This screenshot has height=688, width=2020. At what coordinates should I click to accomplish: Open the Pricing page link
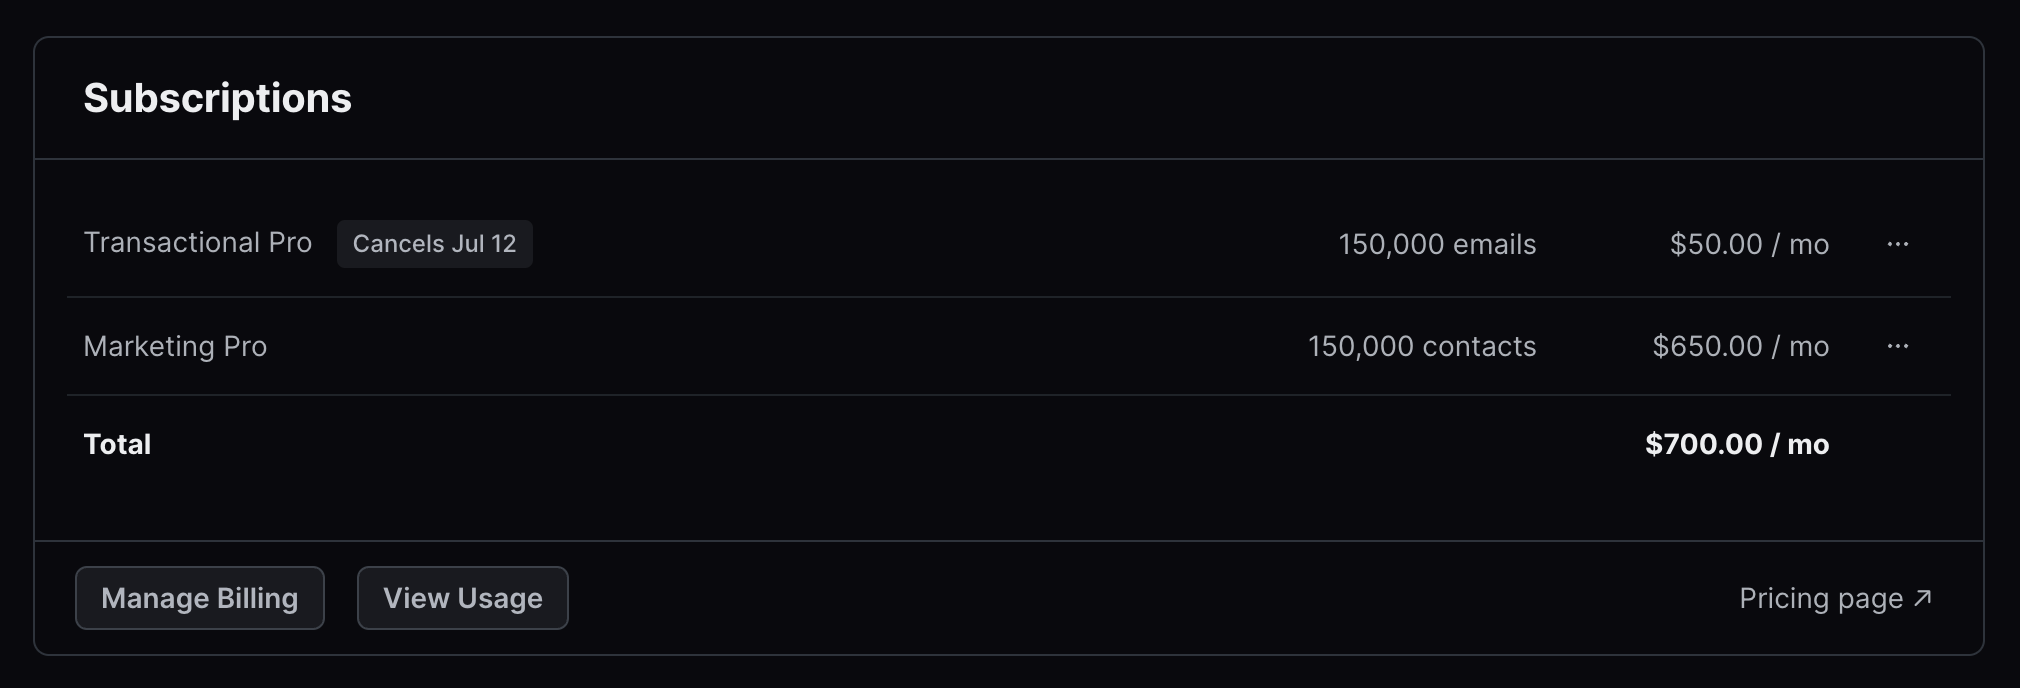point(1820,598)
